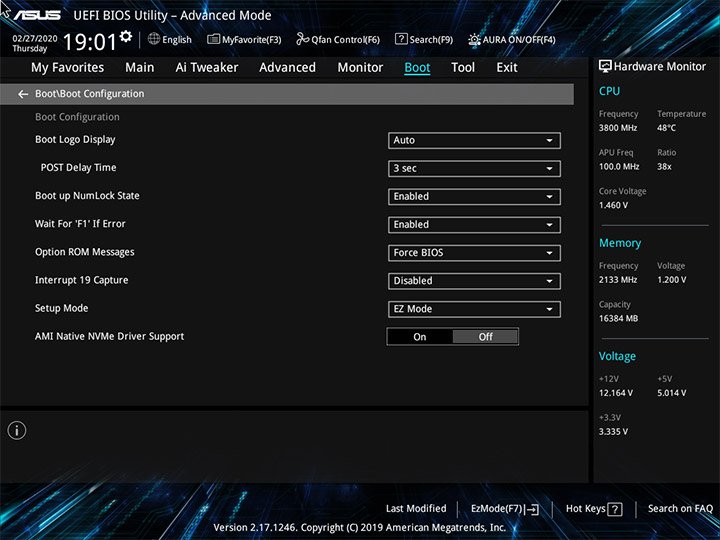This screenshot has width=720, height=540.
Task: Click the AURA light bulb icon
Action: [474, 39]
